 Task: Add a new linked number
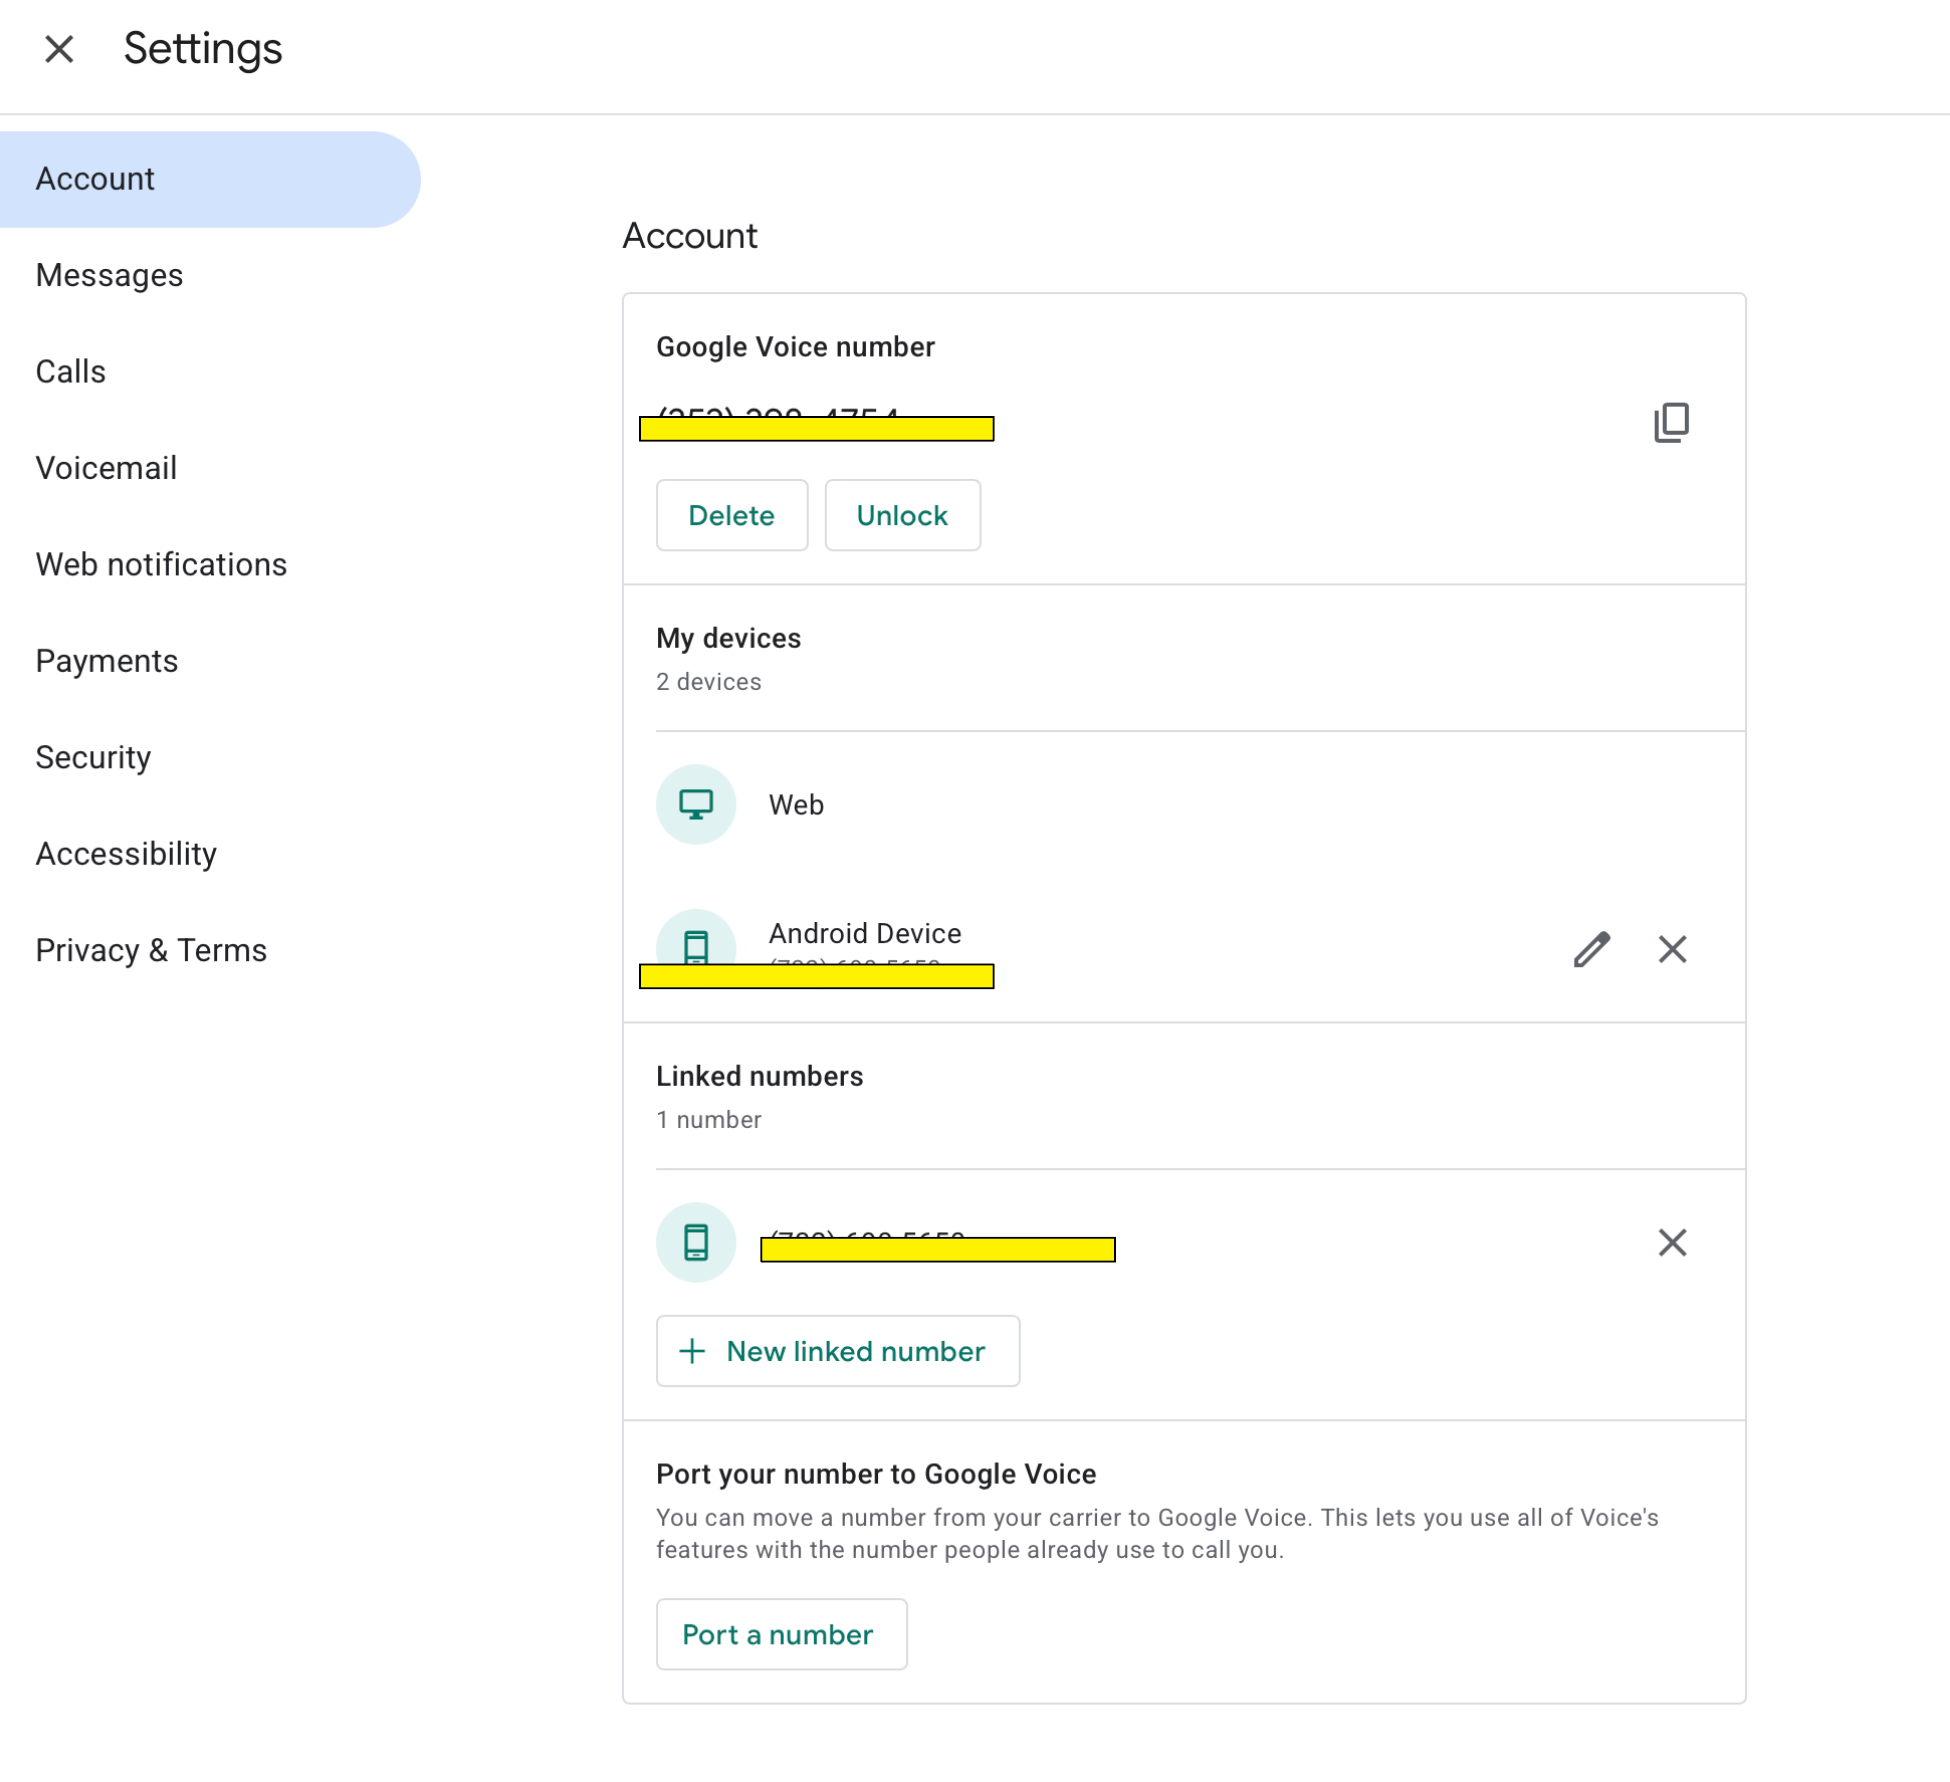[837, 1350]
